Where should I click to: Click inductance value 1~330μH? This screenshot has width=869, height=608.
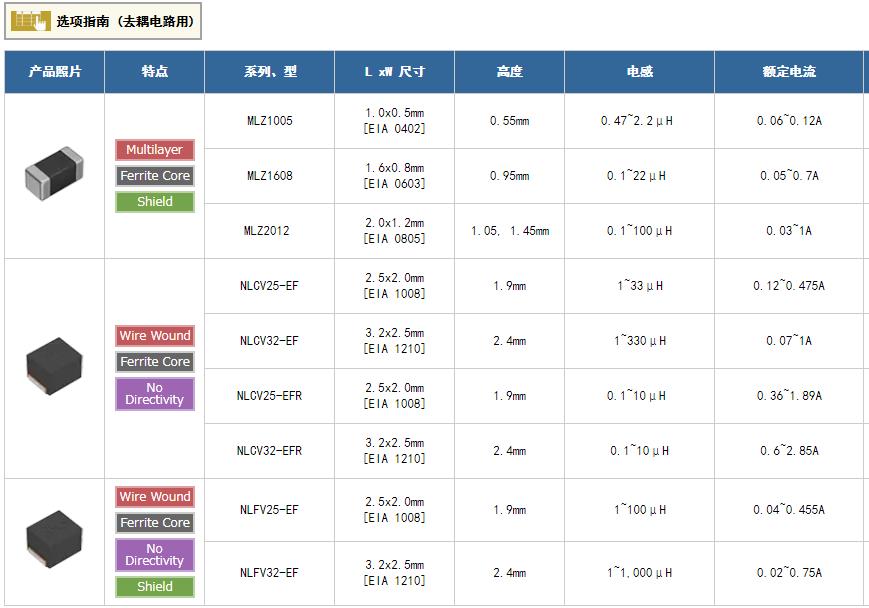click(640, 341)
